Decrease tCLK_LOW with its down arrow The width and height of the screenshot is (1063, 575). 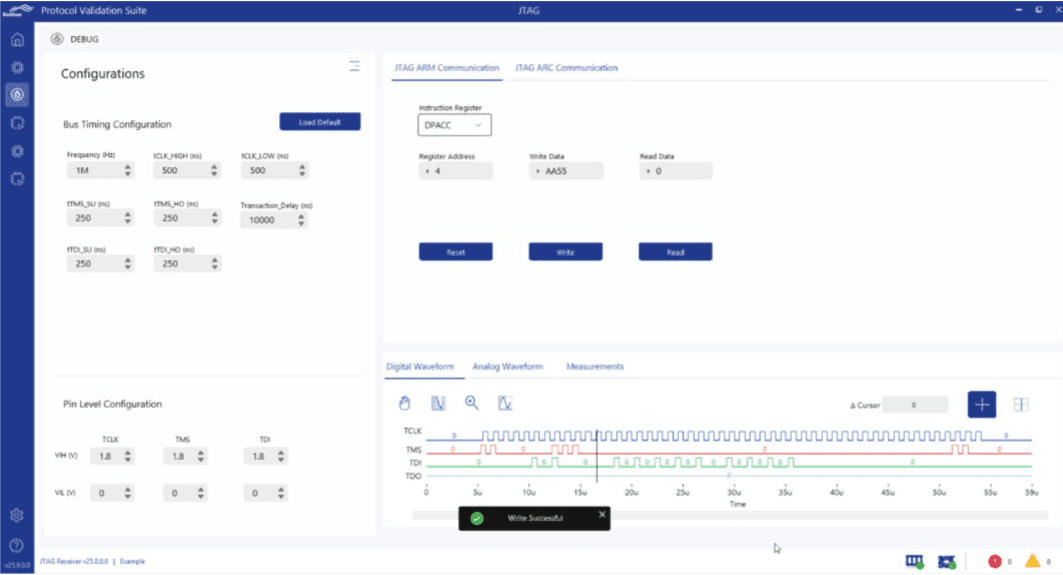pyautogui.click(x=302, y=174)
